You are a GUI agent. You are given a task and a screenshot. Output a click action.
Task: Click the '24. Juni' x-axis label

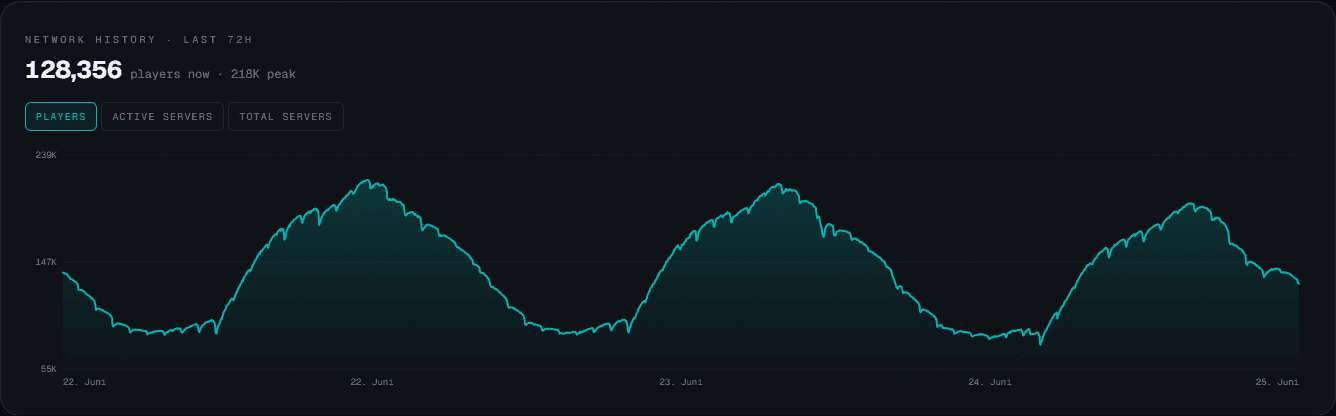pos(989,382)
